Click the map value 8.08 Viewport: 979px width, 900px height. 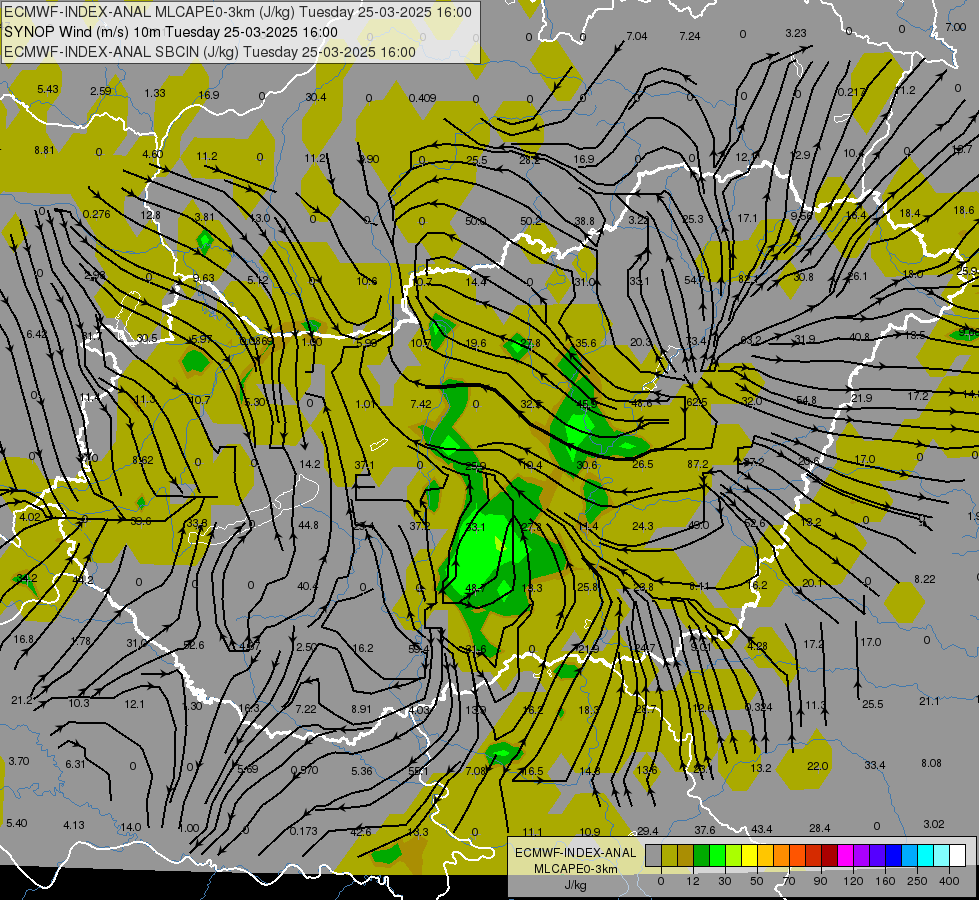pyautogui.click(x=932, y=763)
